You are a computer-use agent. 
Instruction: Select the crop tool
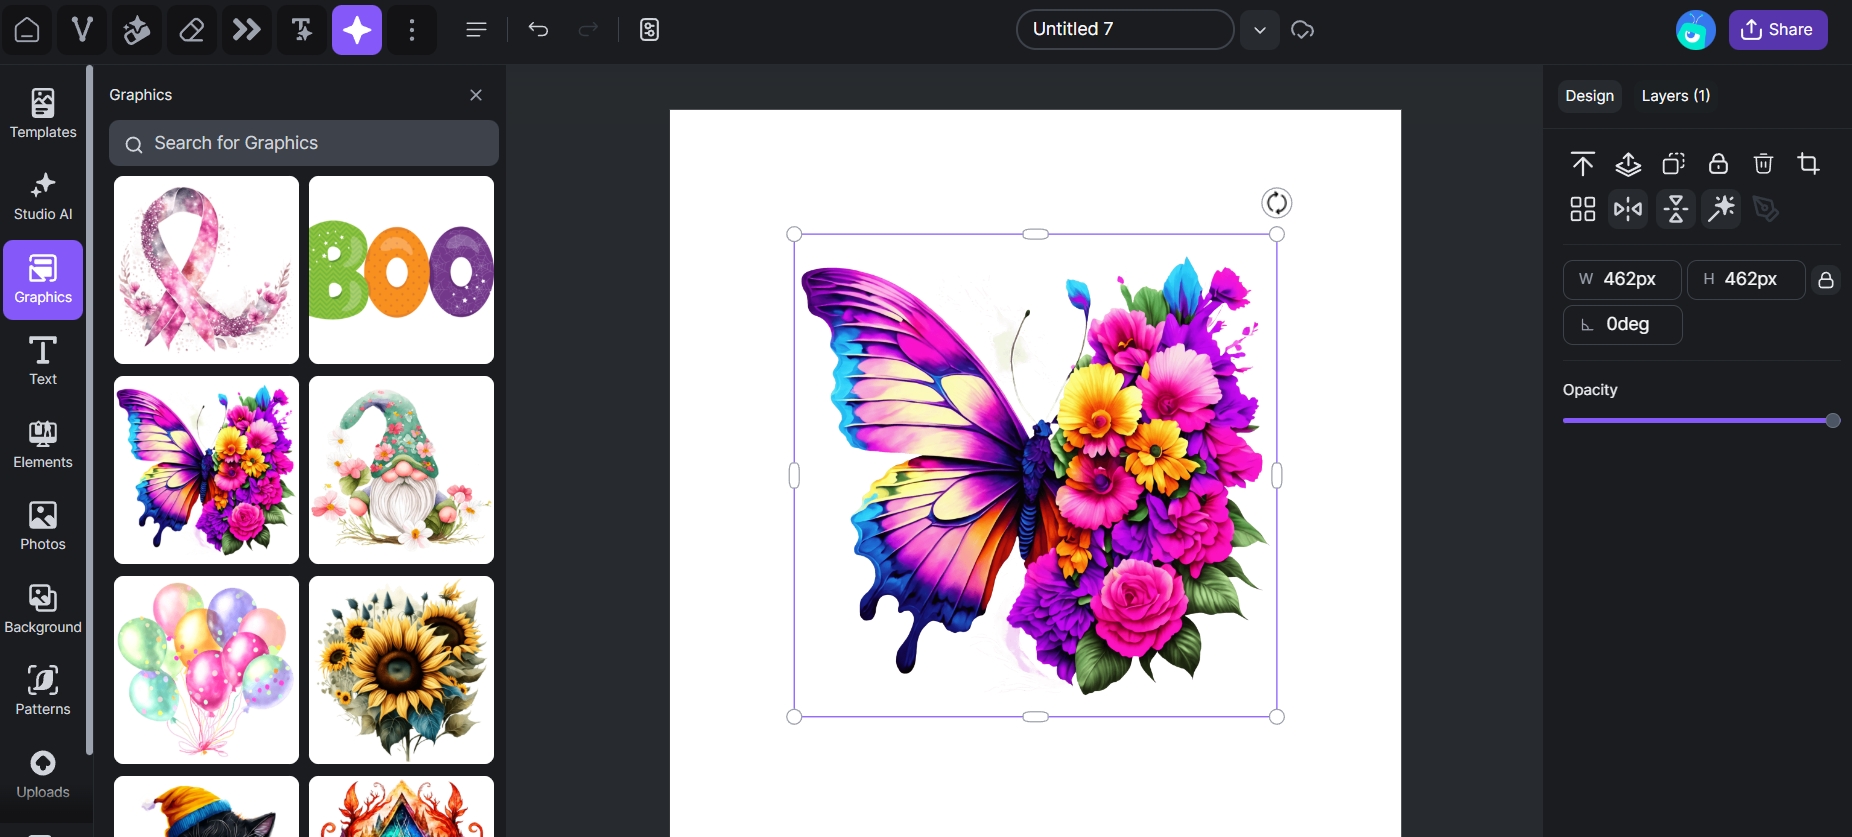tap(1808, 164)
